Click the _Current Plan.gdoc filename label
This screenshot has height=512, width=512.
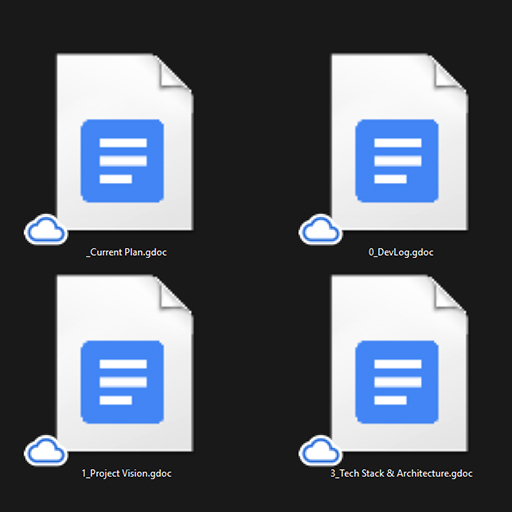tap(127, 252)
